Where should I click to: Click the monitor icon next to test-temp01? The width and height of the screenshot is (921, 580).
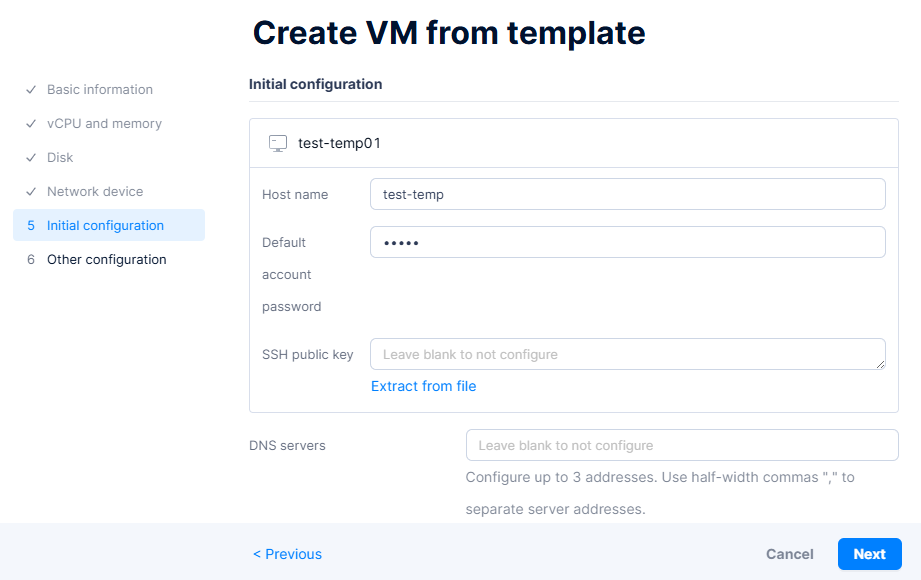coord(278,143)
